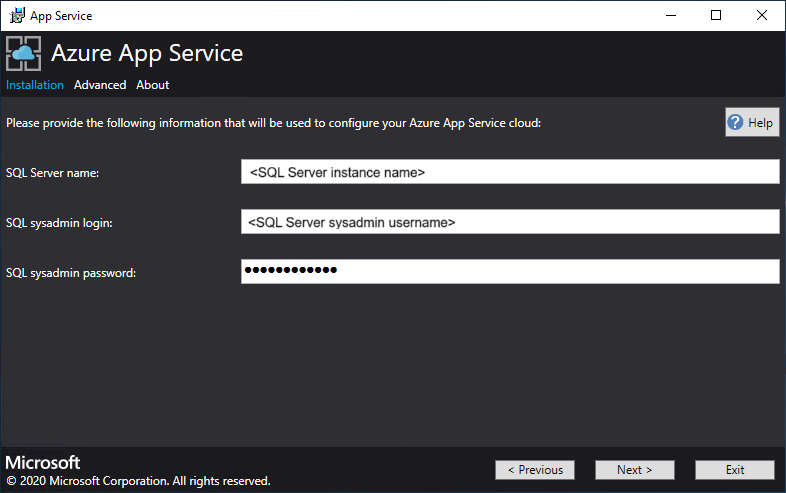Click the Azure App Service heading text

[x=147, y=53]
